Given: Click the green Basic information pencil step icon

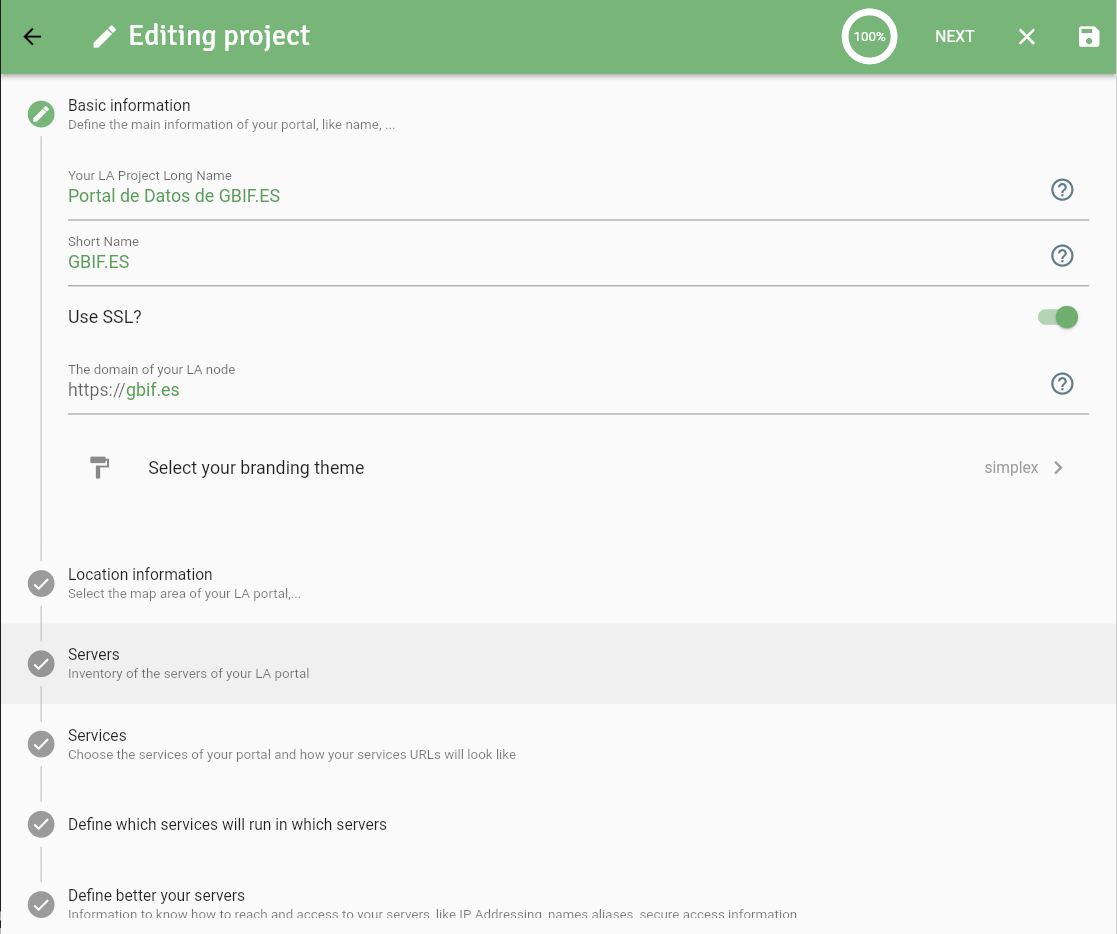Looking at the screenshot, I should tap(41, 114).
